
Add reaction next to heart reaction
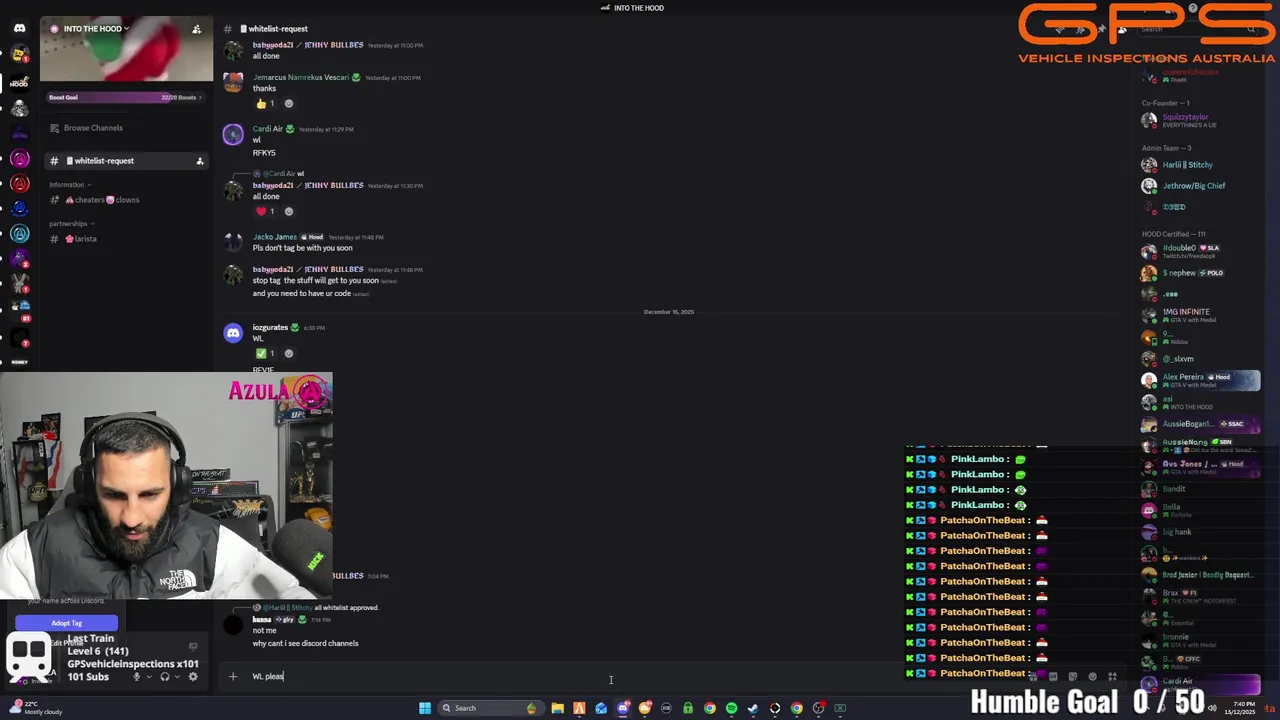(289, 212)
